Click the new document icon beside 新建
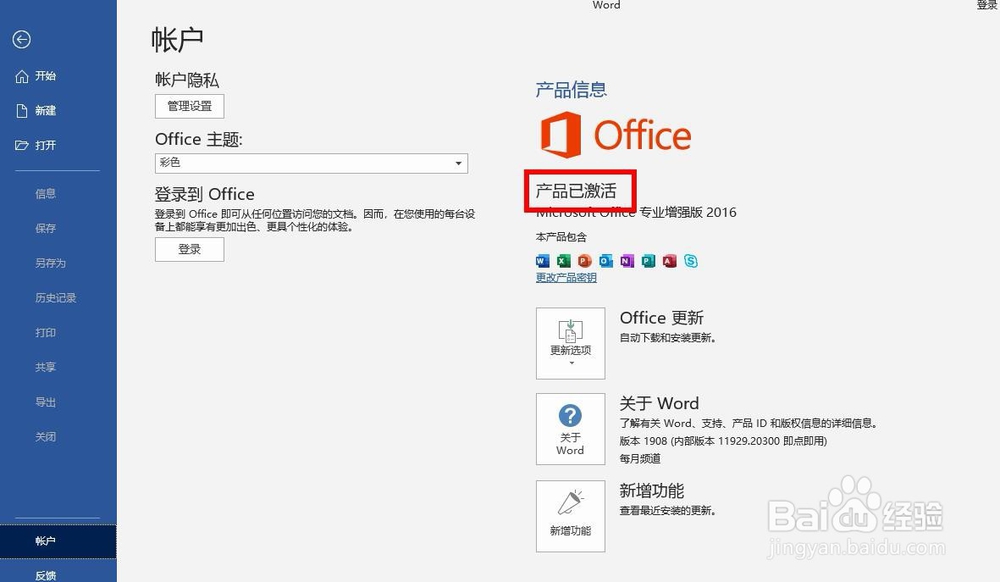Screen dimensions: 1000x582 click(22, 110)
